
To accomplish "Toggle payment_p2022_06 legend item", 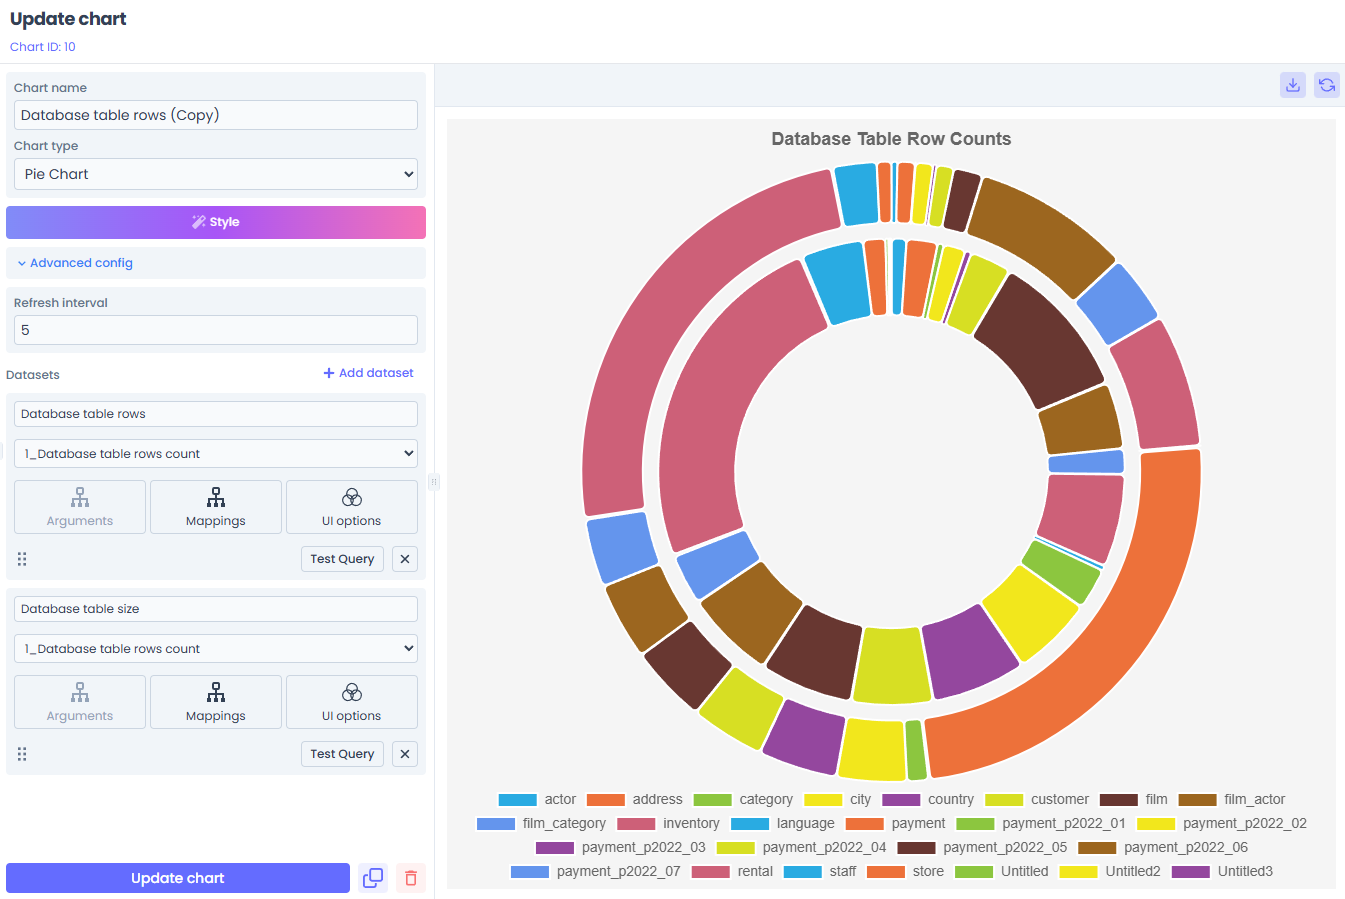I will [x=1162, y=847].
